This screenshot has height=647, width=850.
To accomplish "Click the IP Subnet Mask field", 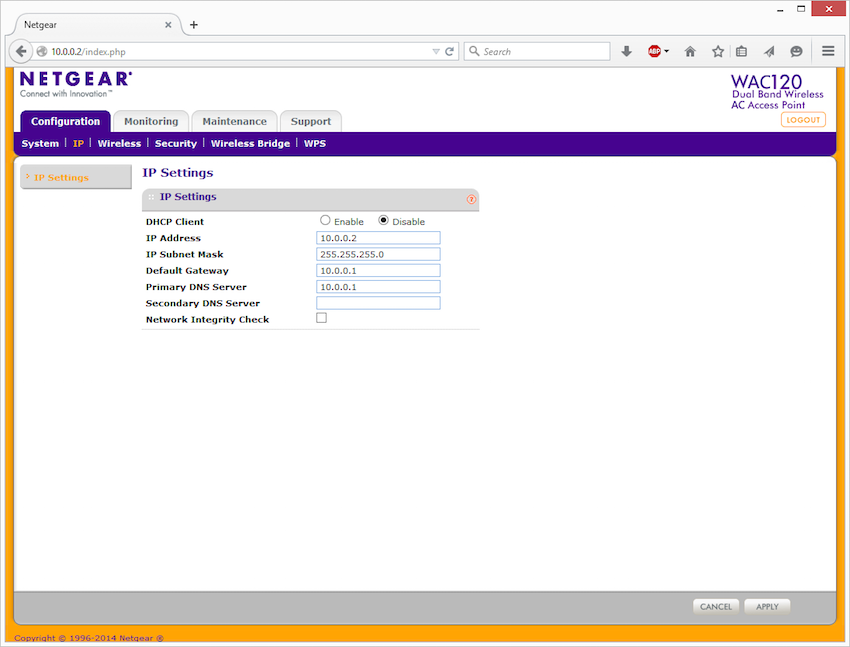I will tap(378, 254).
